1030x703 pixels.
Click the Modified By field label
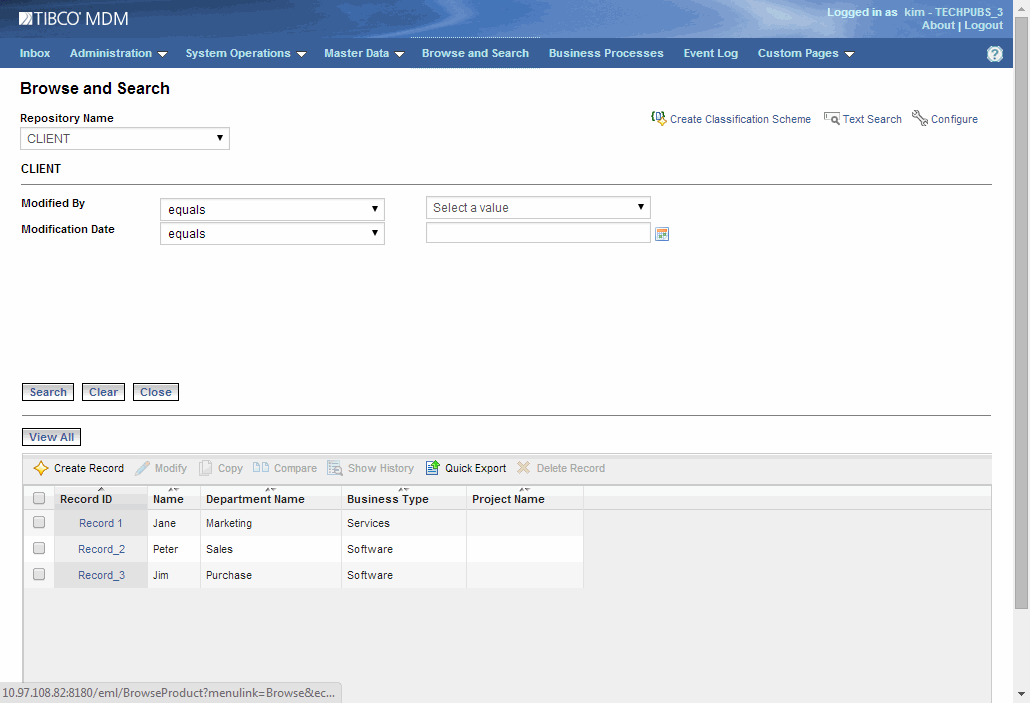click(53, 203)
